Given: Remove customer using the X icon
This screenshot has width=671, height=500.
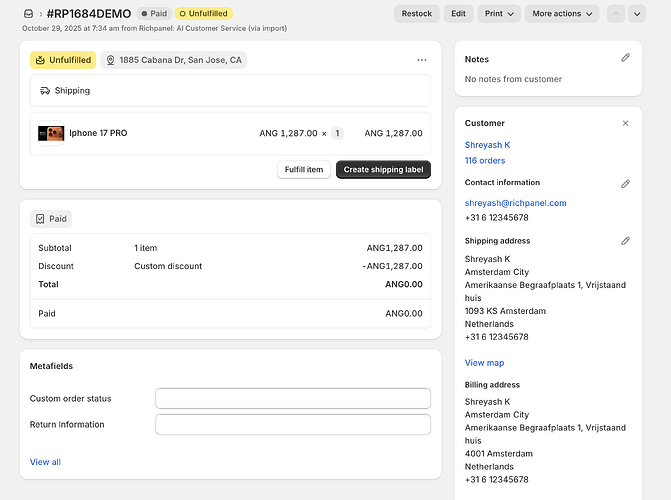Looking at the screenshot, I should [626, 123].
